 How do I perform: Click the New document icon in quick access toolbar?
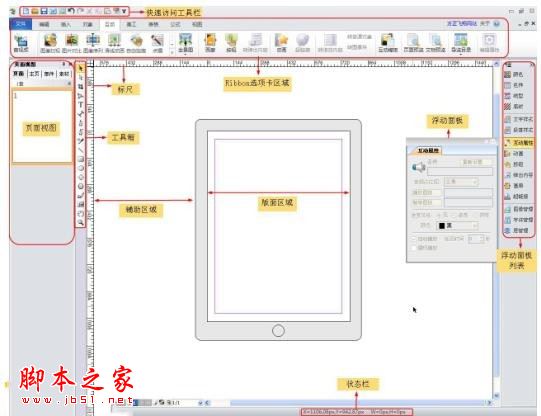pyautogui.click(x=26, y=11)
